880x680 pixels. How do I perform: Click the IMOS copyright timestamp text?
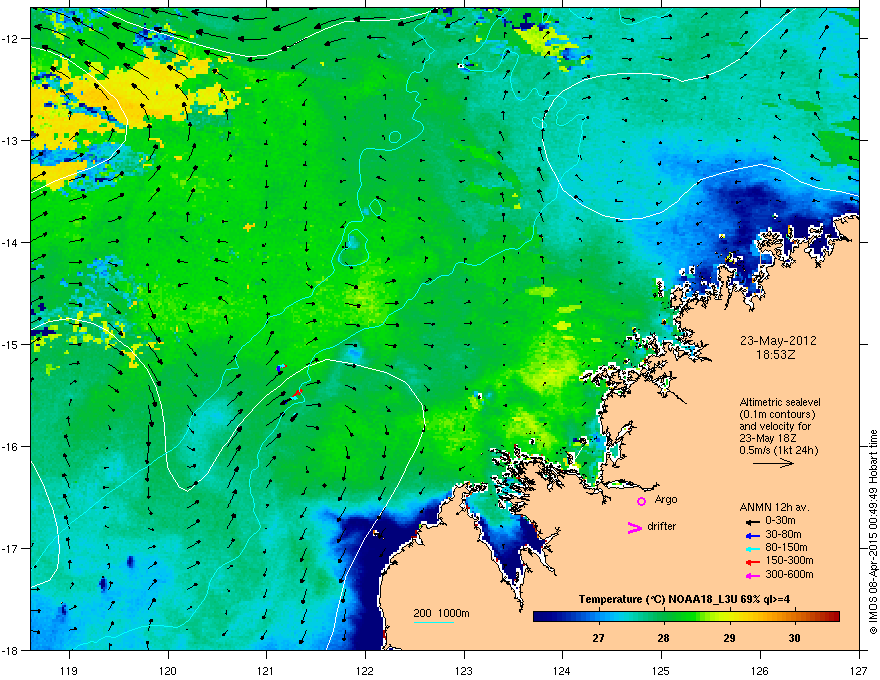[x=873, y=532]
